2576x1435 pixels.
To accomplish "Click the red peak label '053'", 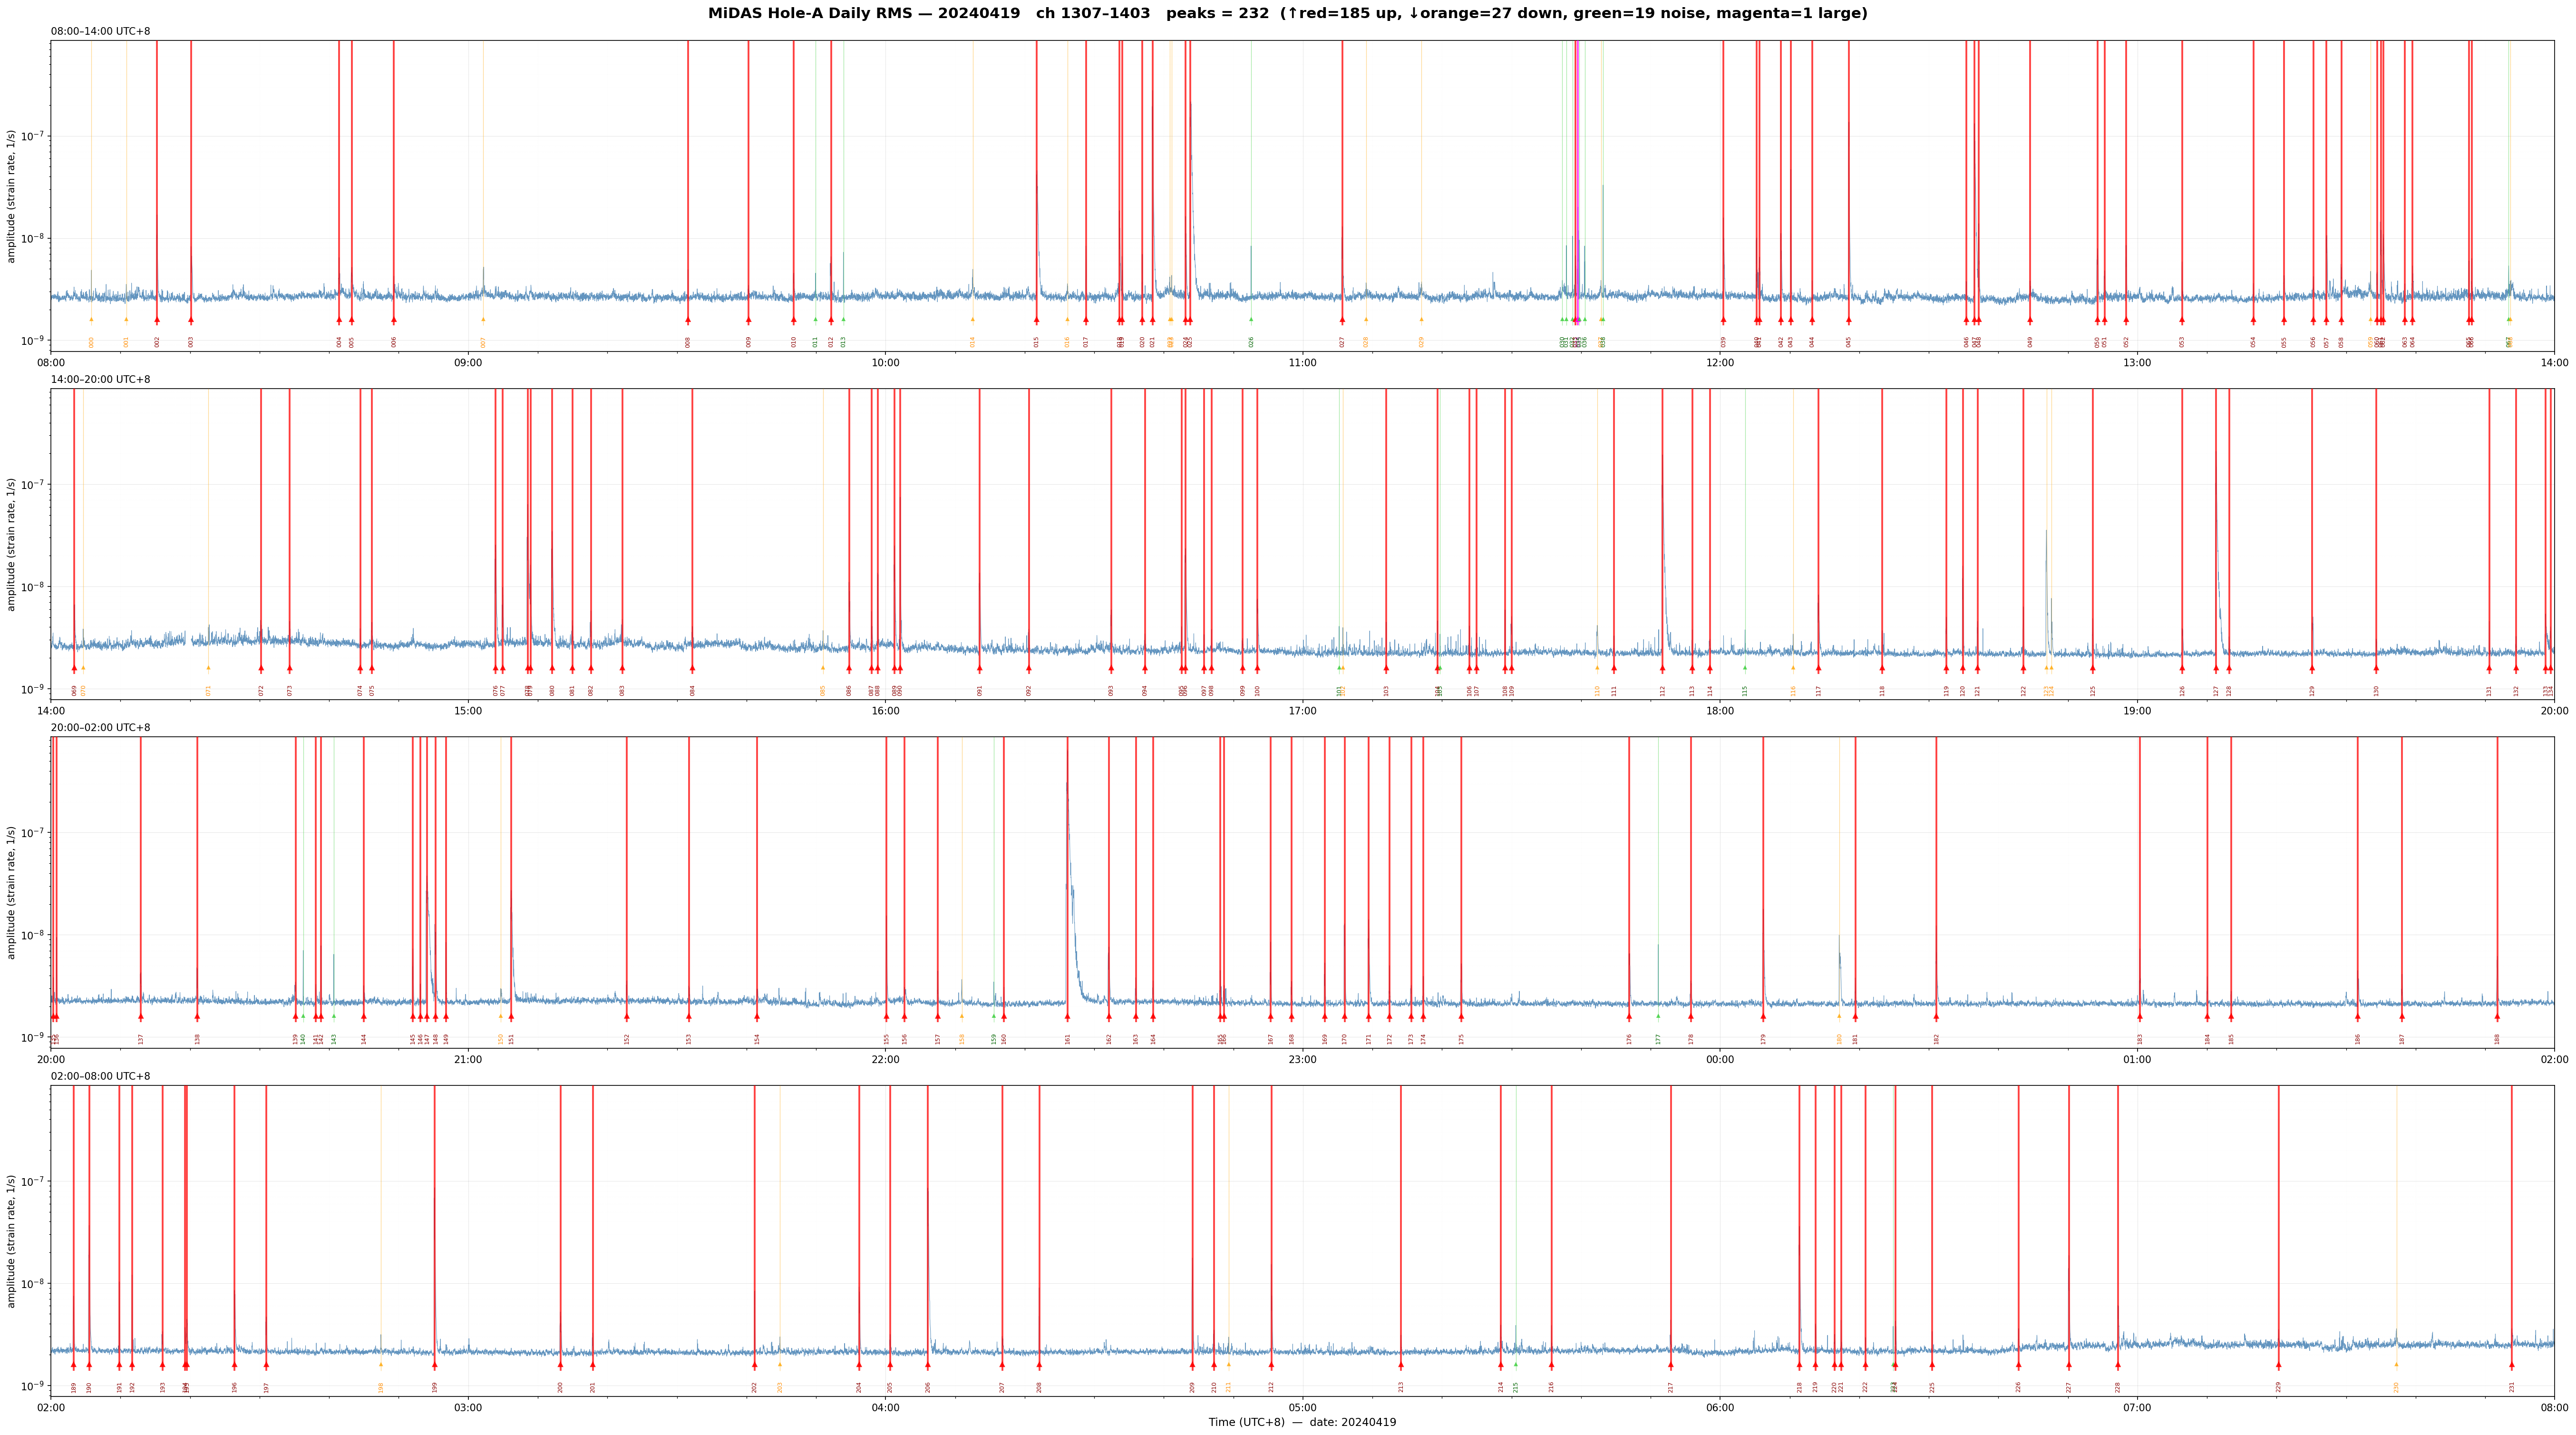I will 2182,342.
